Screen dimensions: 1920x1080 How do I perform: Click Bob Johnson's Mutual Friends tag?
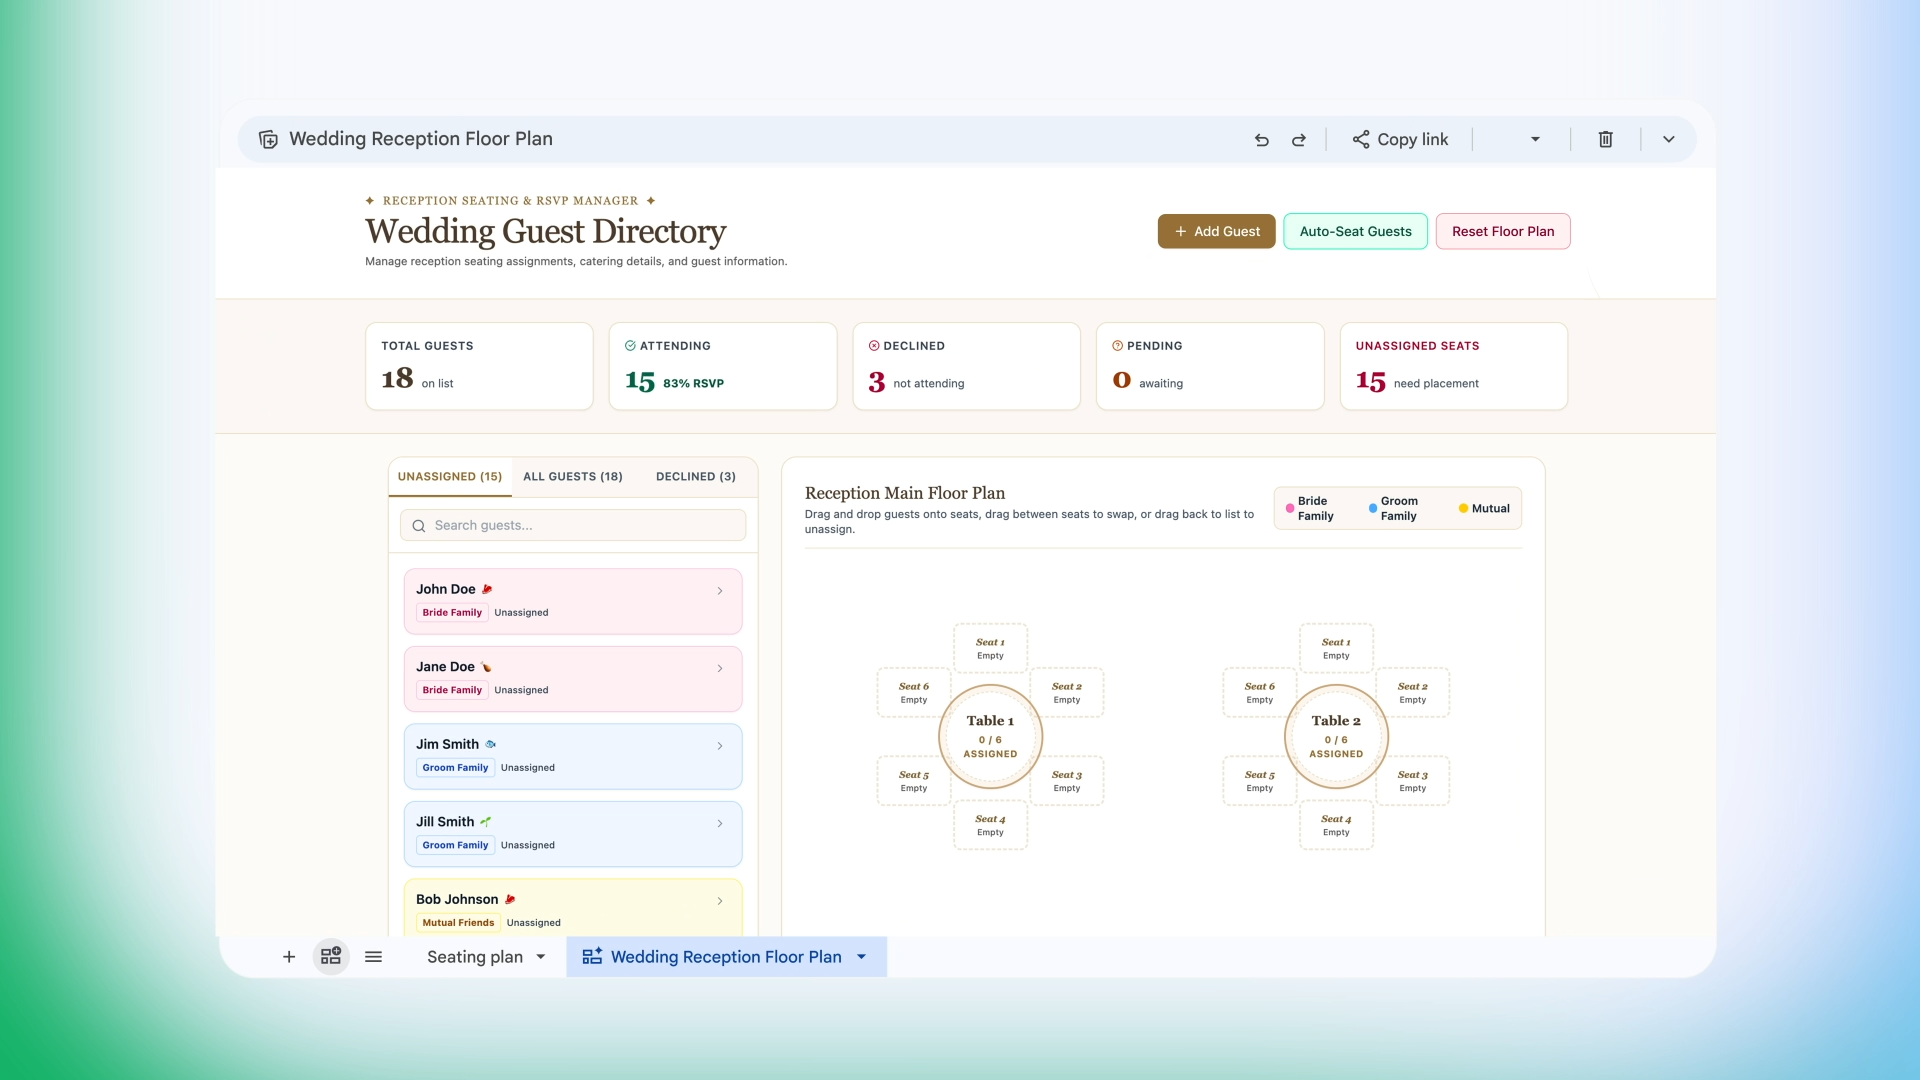(x=458, y=923)
